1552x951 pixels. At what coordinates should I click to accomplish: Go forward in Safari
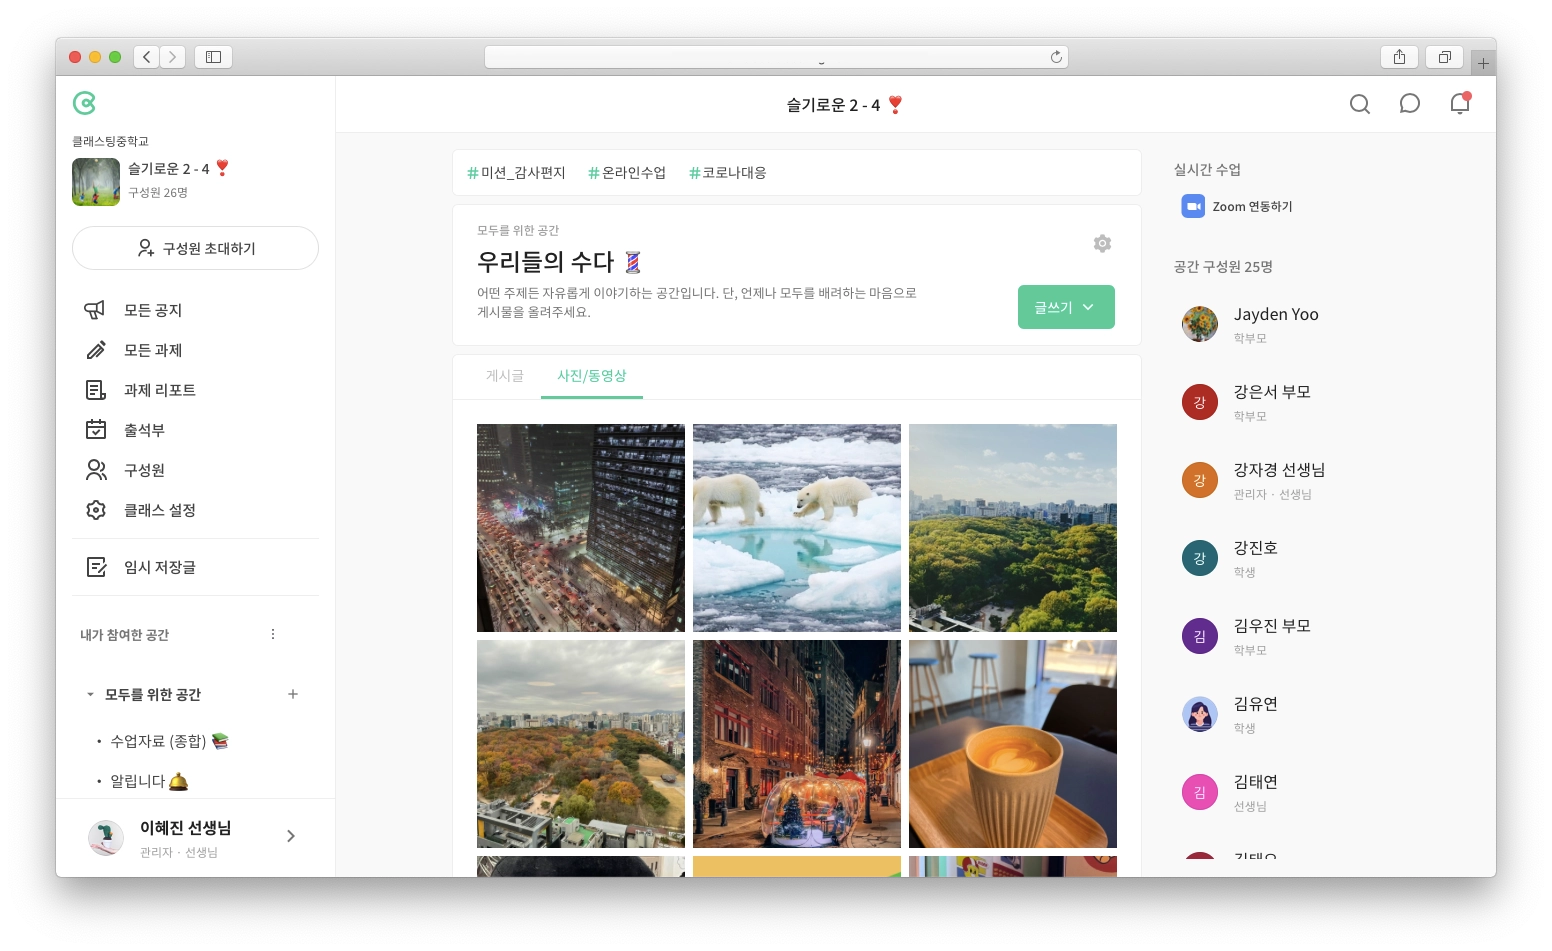(173, 57)
